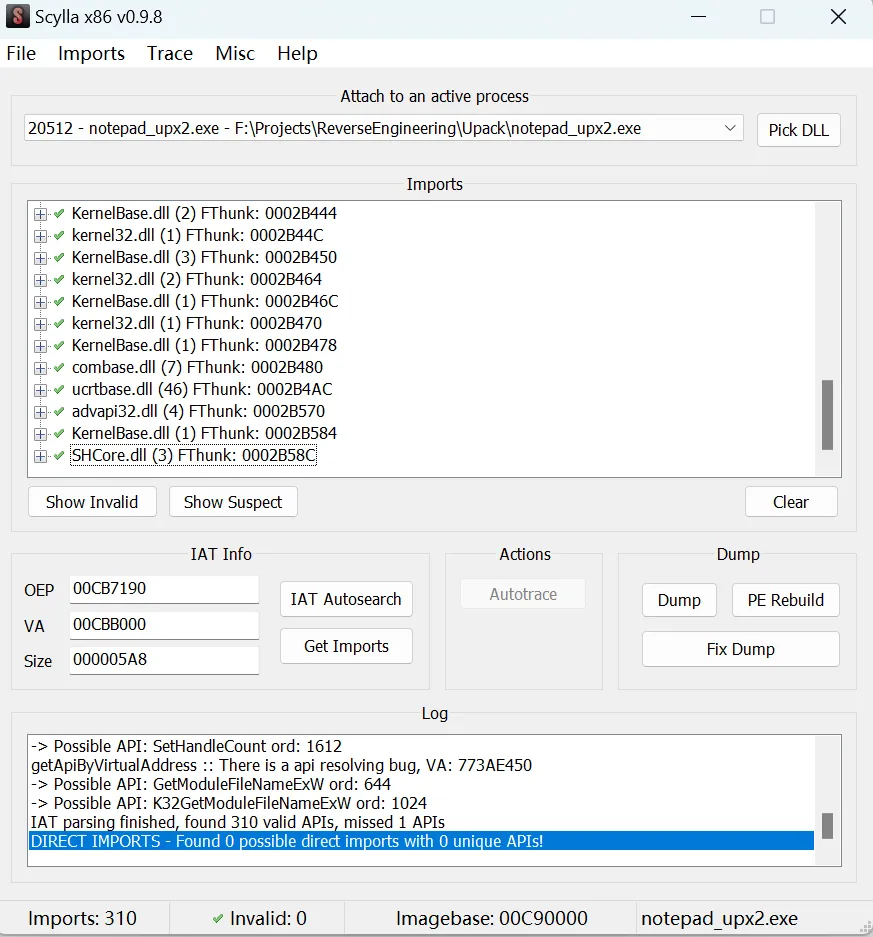Viewport: 873px width, 937px height.
Task: Click Show Invalid imports button
Action: 92,502
